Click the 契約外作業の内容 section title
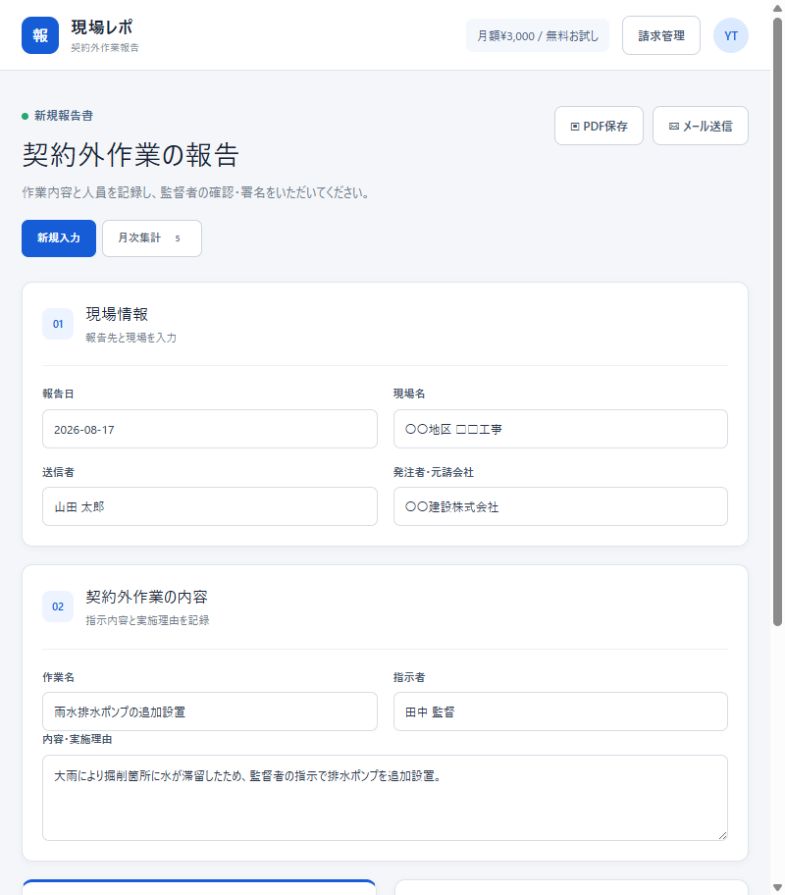The width and height of the screenshot is (785, 895). point(147,597)
